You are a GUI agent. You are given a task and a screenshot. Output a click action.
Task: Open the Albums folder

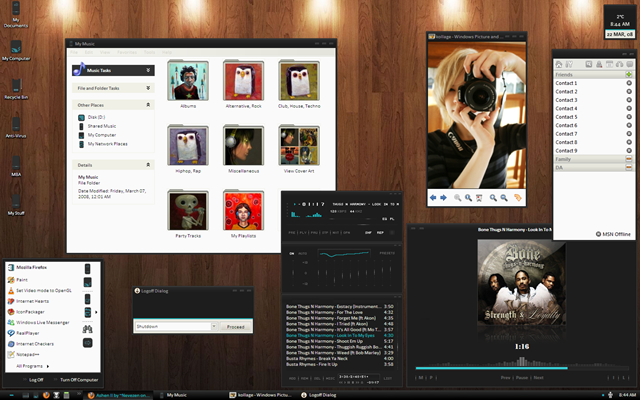tap(188, 80)
